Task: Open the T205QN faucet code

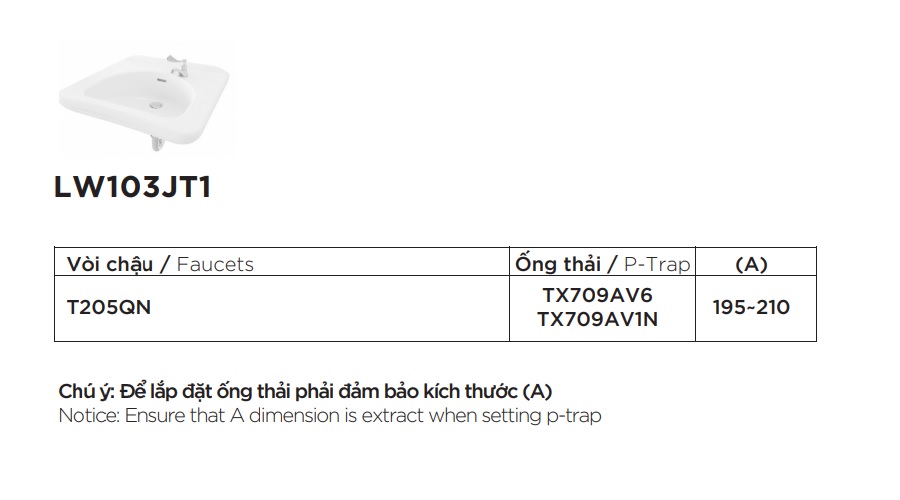Action: tap(108, 308)
